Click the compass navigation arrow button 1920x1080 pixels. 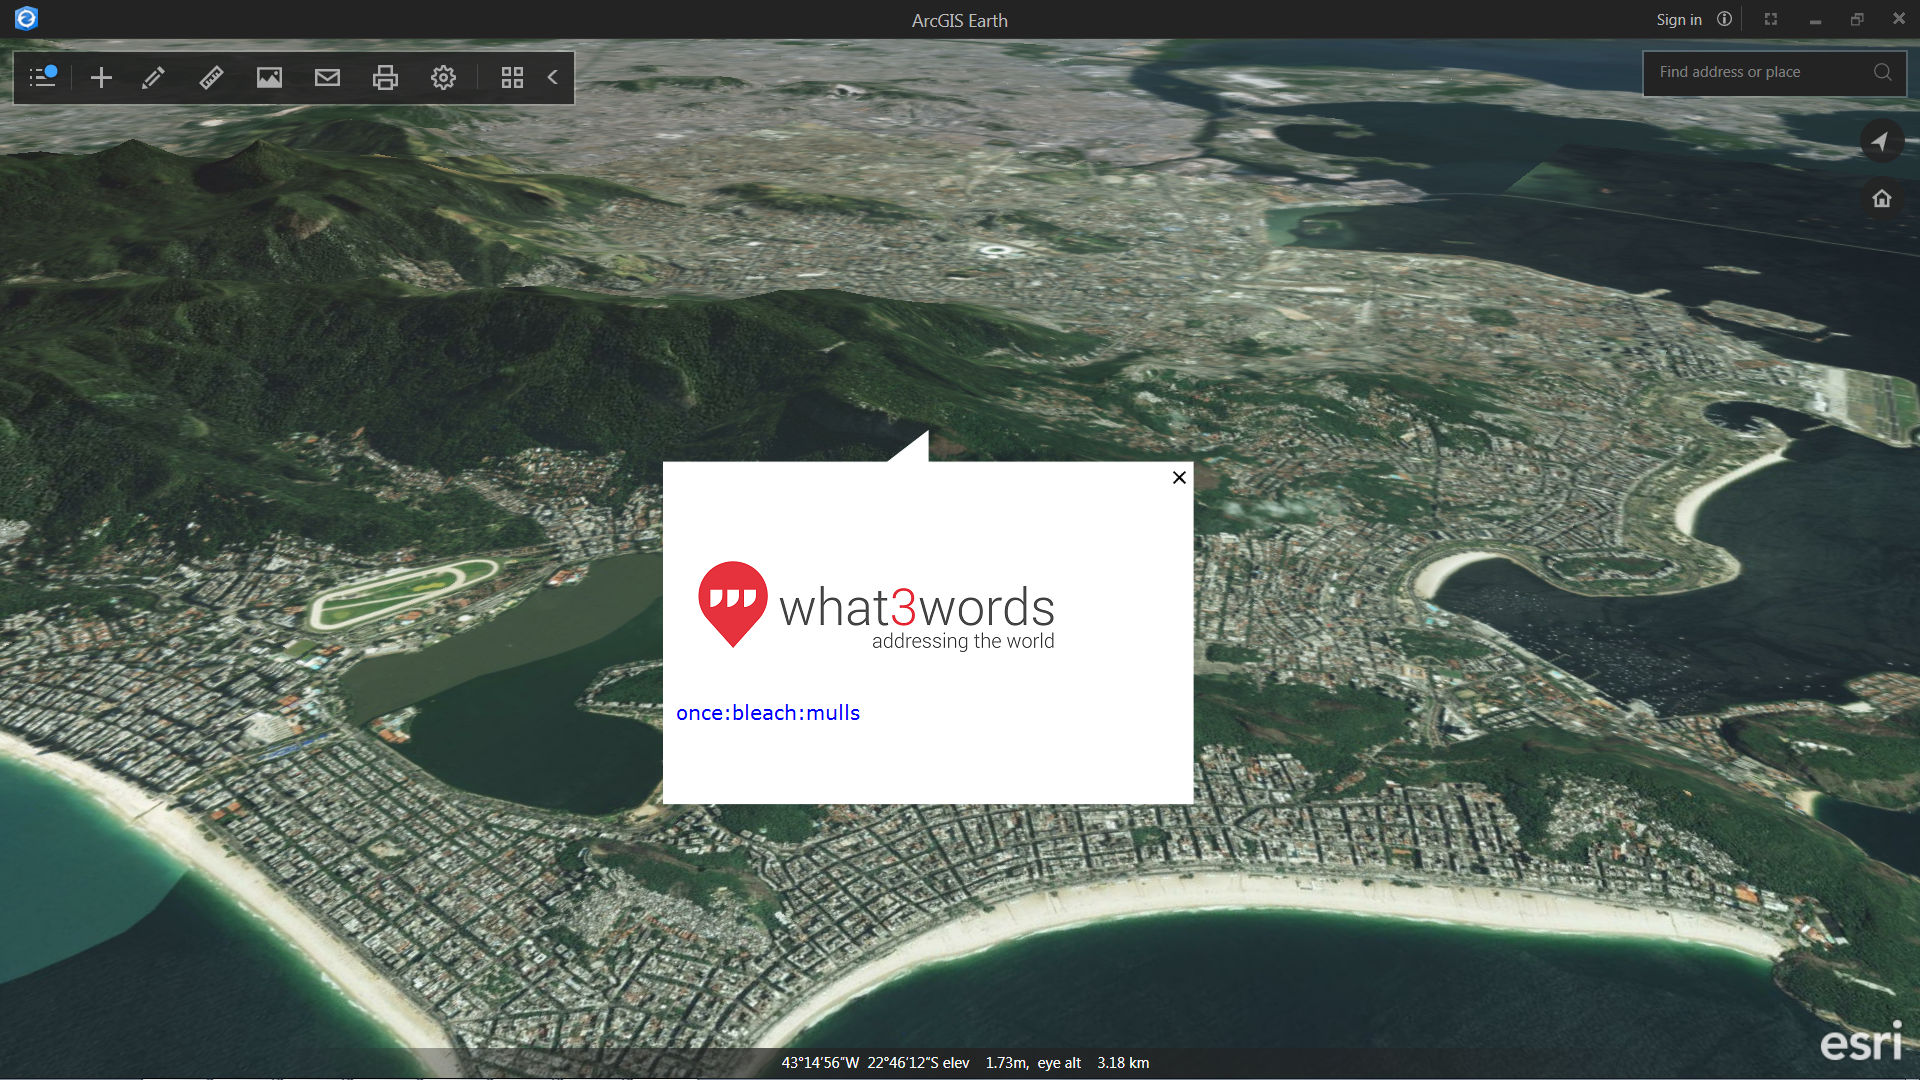pos(1881,141)
